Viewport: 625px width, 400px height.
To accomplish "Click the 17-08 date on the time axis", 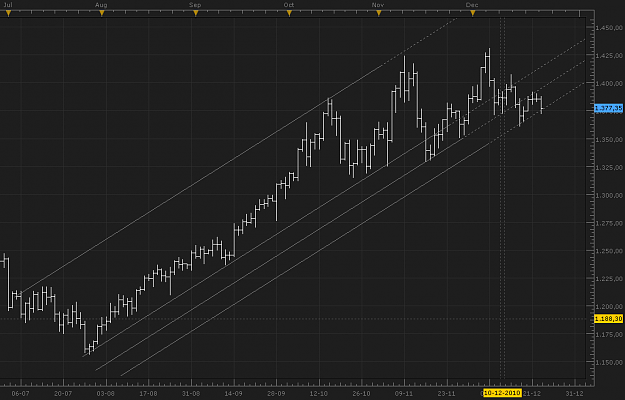I will [x=148, y=394].
